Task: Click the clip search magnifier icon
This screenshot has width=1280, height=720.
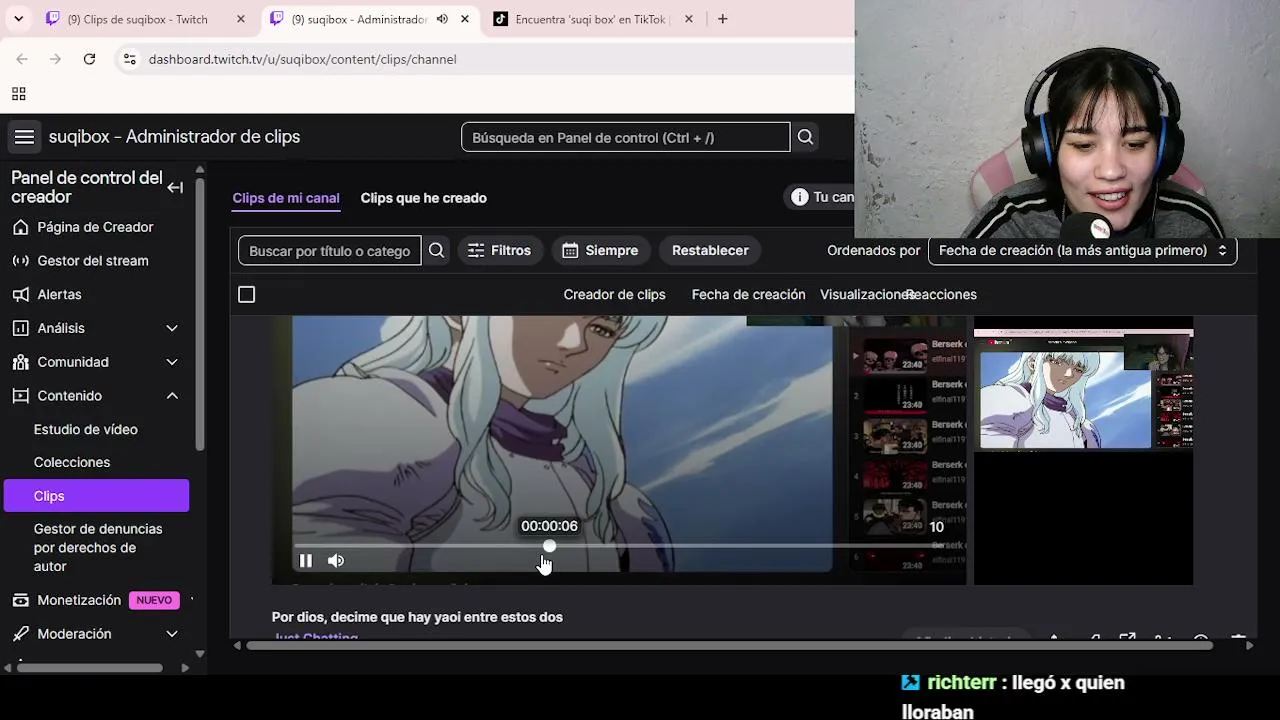Action: (x=436, y=250)
